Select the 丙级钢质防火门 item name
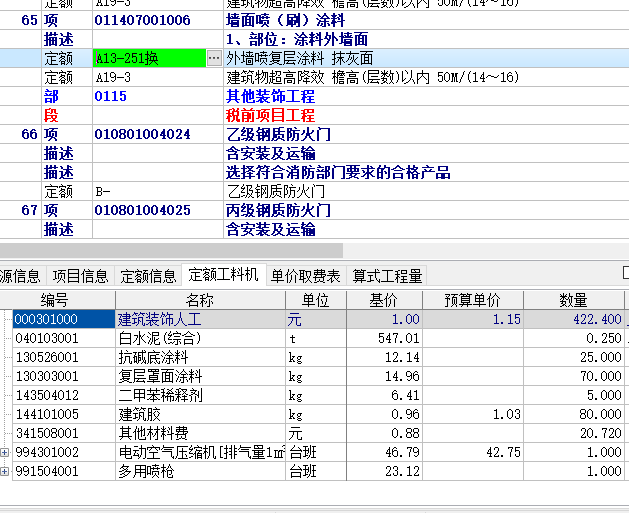The width and height of the screenshot is (629, 513). click(278, 211)
